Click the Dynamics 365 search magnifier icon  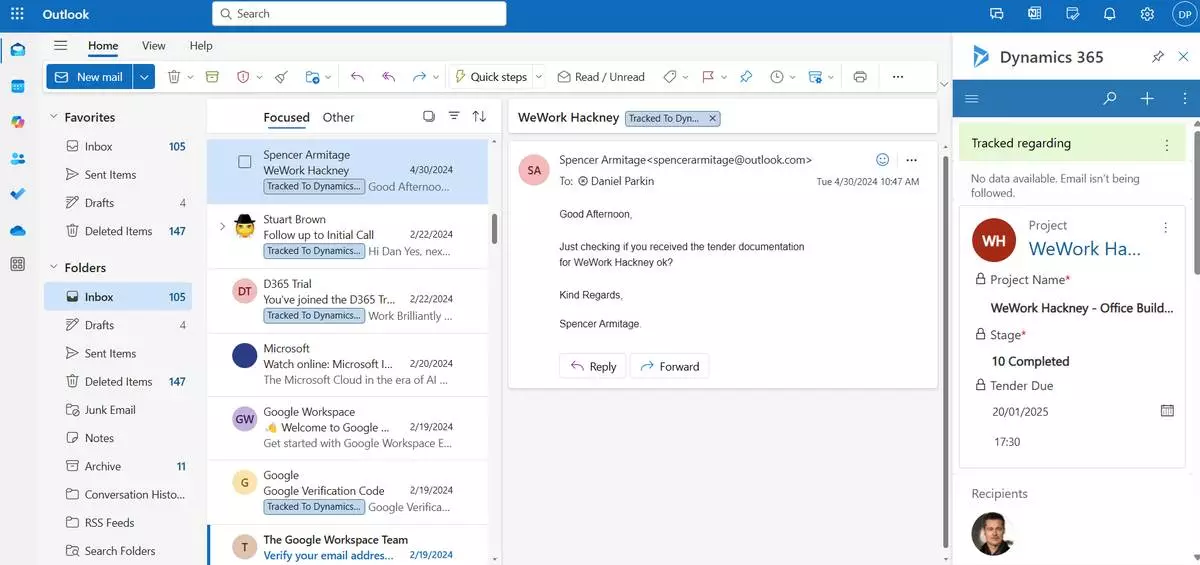pyautogui.click(x=1109, y=99)
